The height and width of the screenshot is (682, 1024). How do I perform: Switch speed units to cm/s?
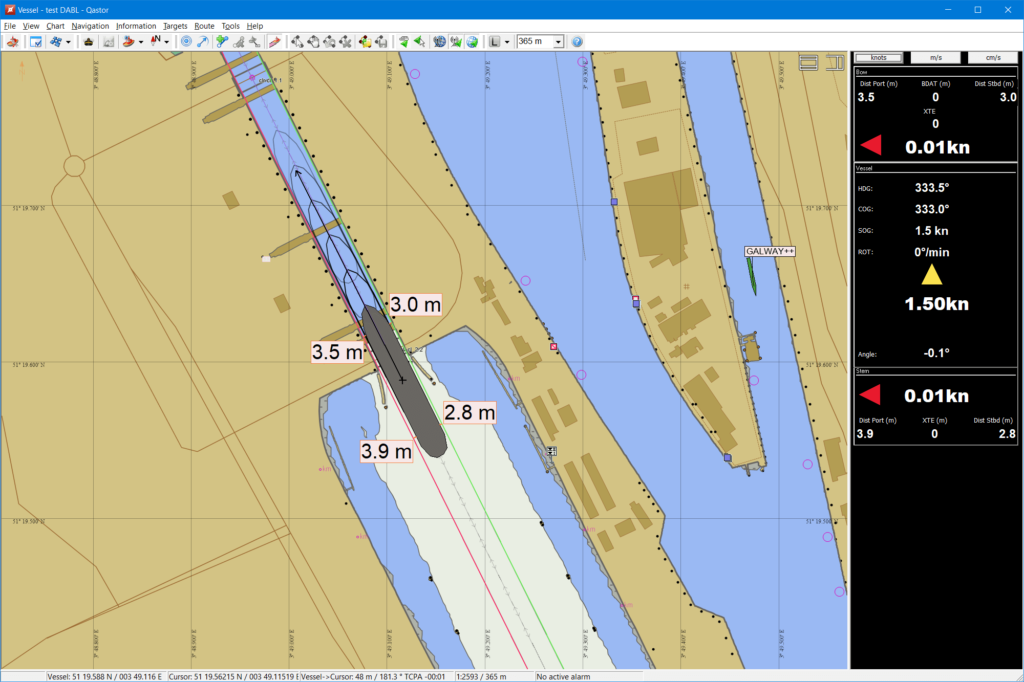point(992,58)
